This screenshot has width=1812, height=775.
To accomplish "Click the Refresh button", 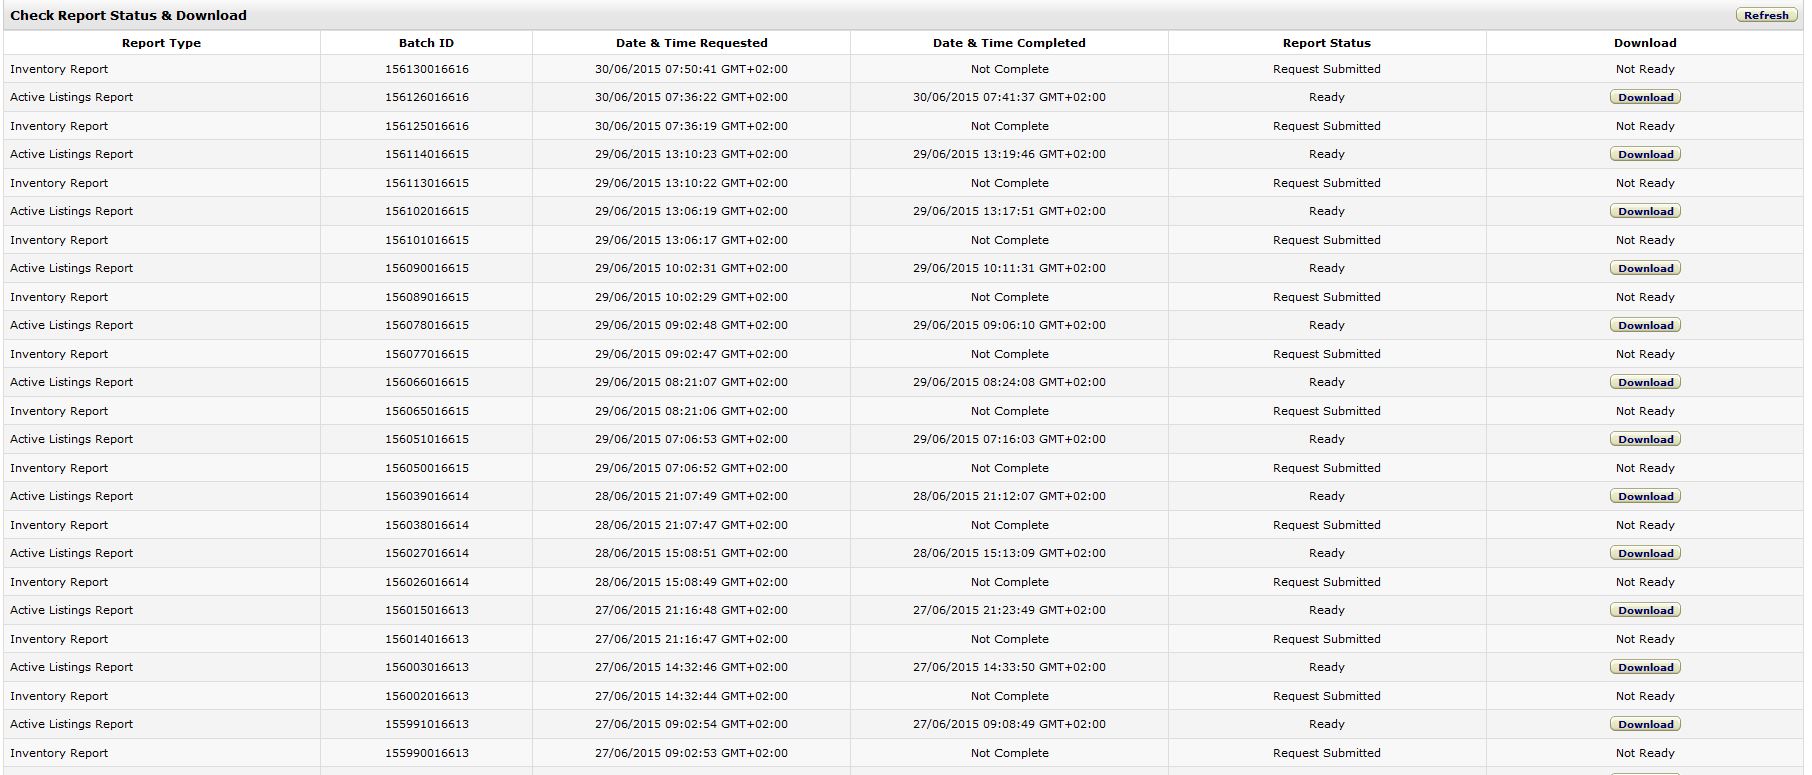I will (1766, 15).
